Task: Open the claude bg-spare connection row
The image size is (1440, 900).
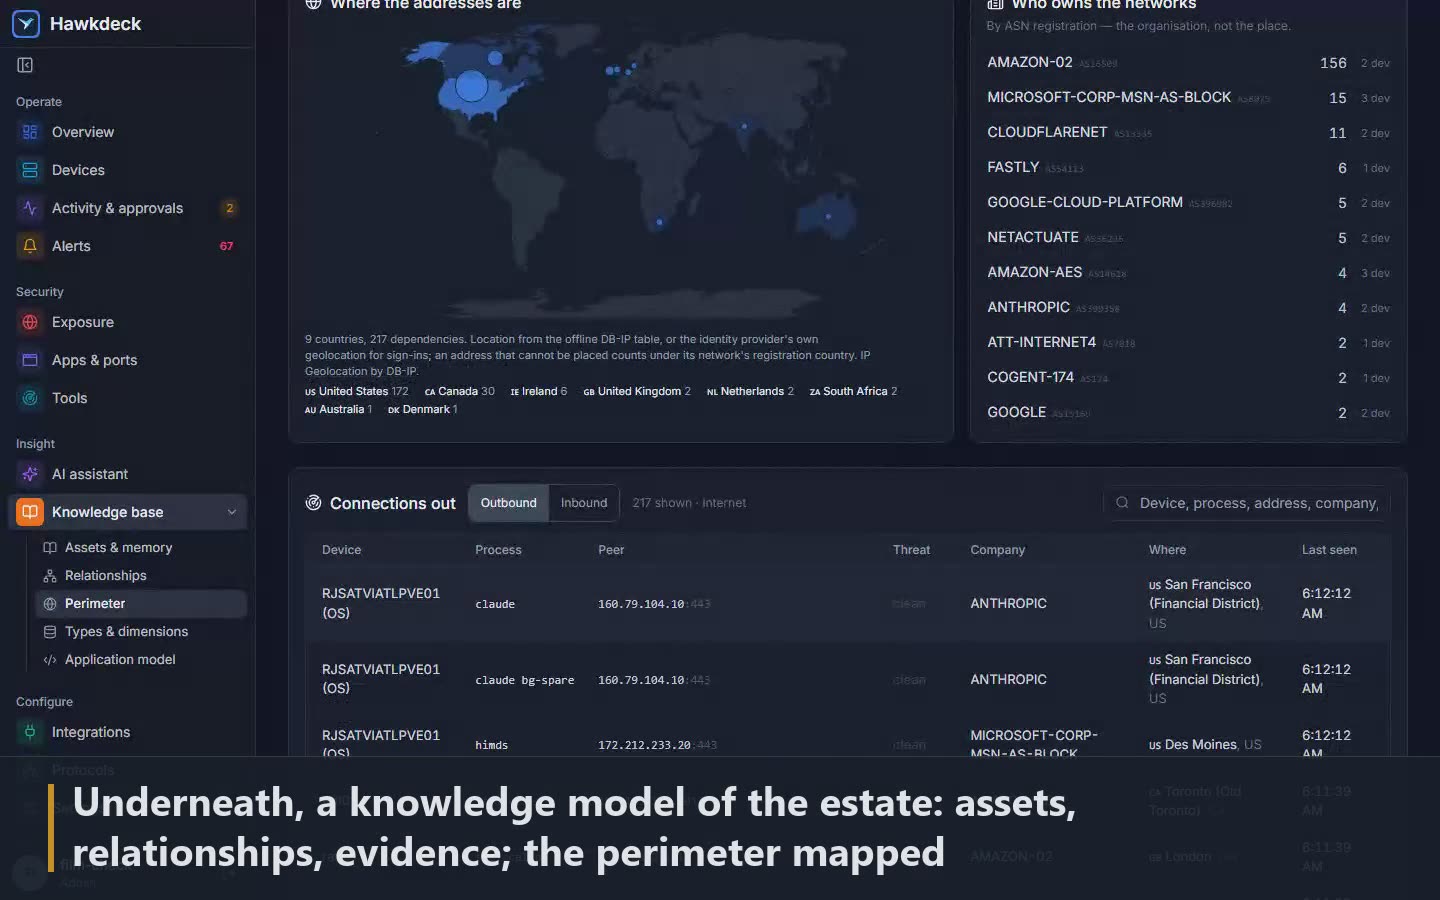Action: pos(848,680)
